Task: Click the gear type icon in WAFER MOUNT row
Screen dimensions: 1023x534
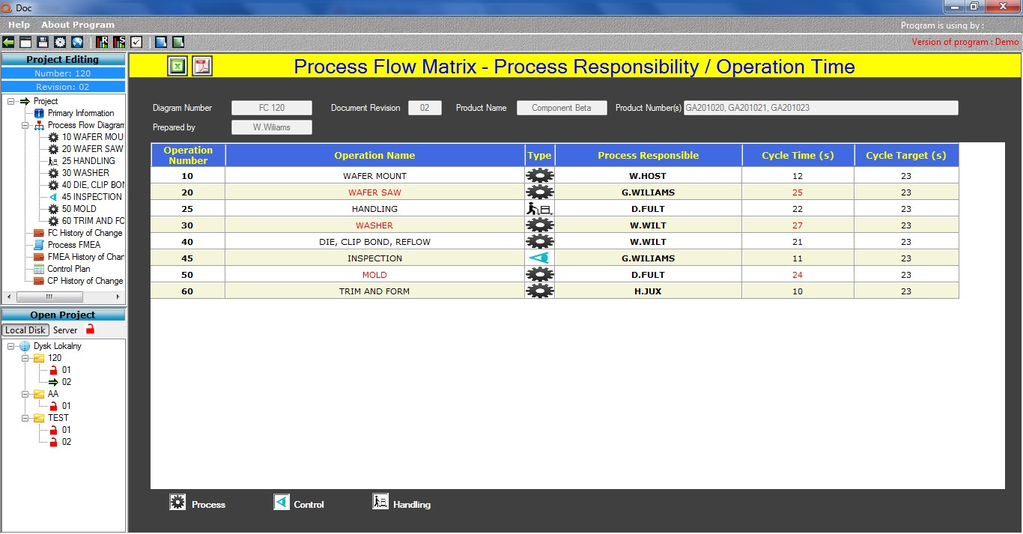Action: [x=540, y=176]
